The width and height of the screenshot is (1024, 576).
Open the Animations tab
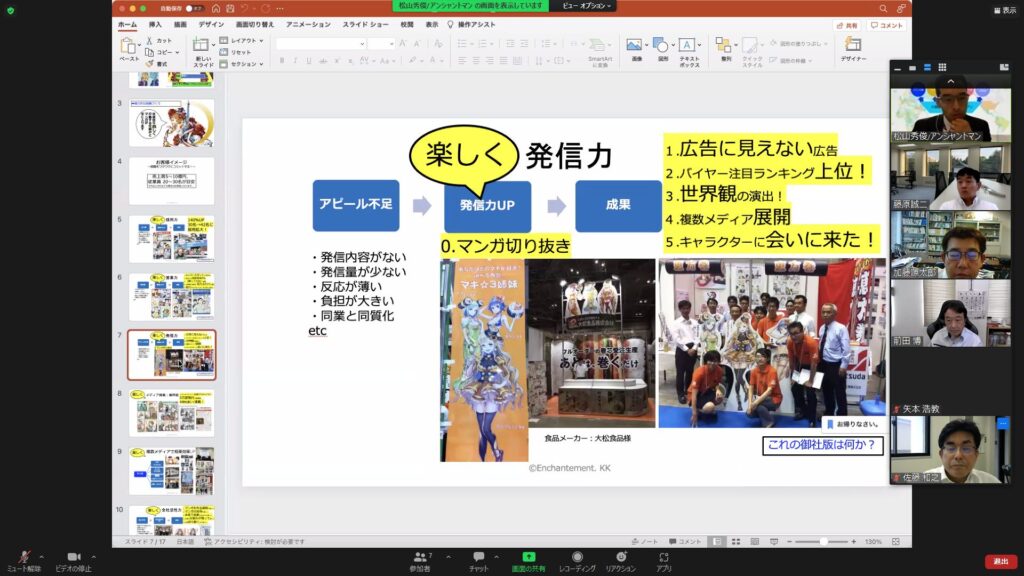click(308, 25)
